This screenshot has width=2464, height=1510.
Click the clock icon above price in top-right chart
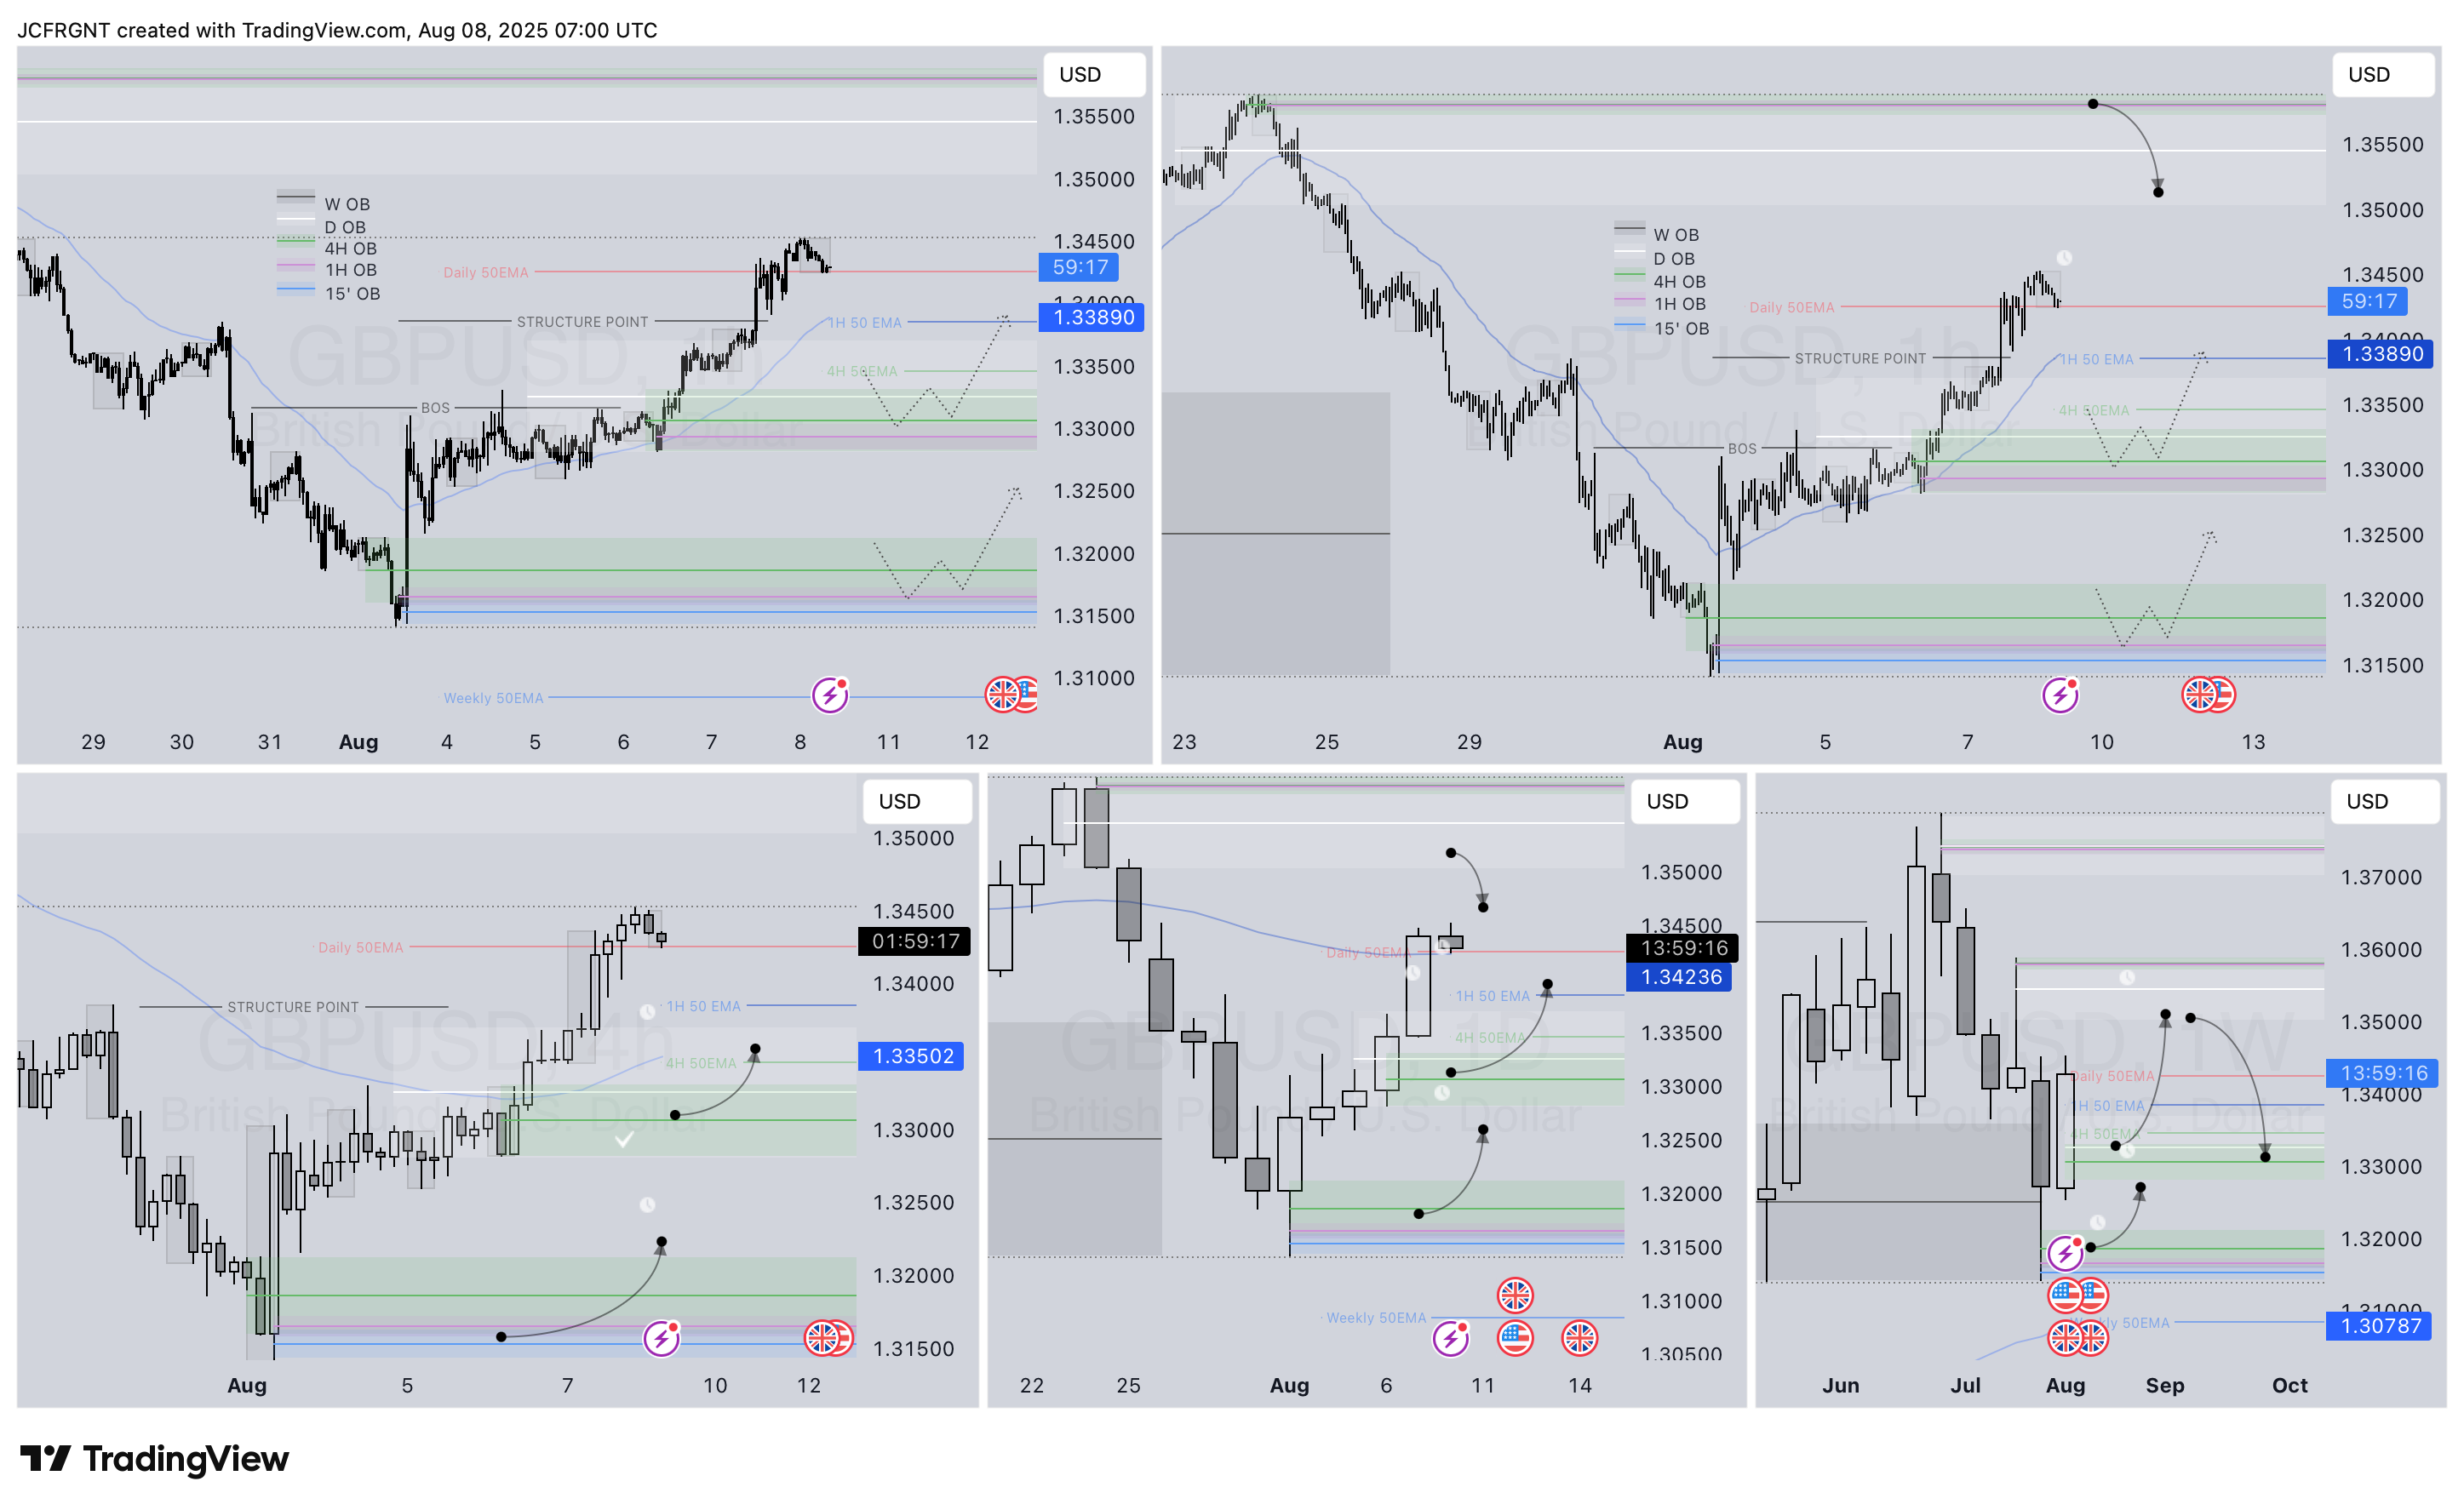(2063, 257)
